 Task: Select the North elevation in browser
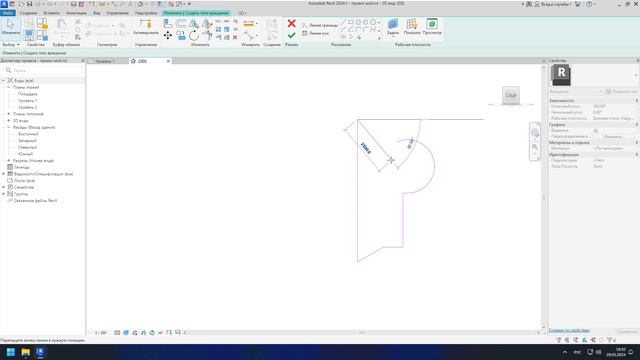pyautogui.click(x=27, y=147)
